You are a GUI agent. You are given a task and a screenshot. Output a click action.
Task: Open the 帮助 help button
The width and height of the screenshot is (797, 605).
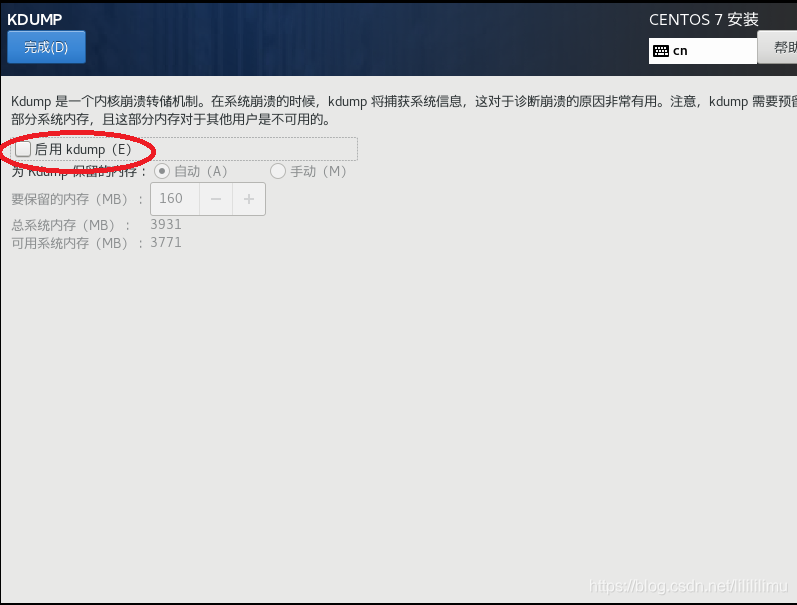(778, 47)
